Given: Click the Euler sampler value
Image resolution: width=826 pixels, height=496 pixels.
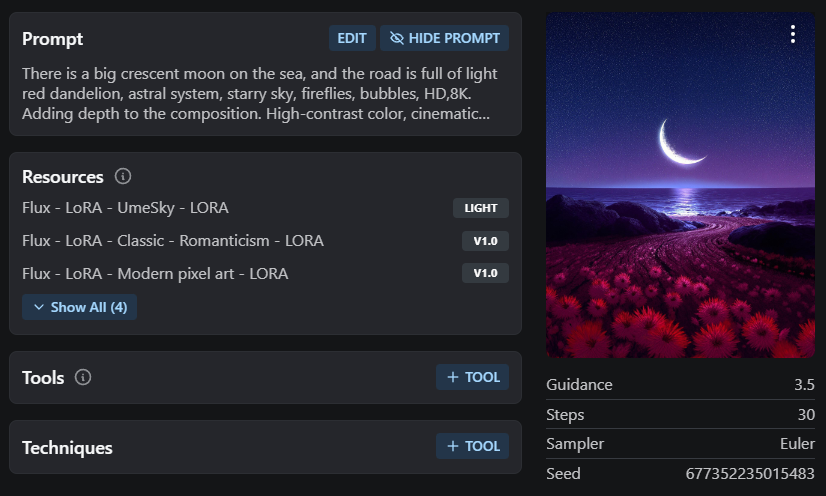Looking at the screenshot, I should (x=797, y=443).
